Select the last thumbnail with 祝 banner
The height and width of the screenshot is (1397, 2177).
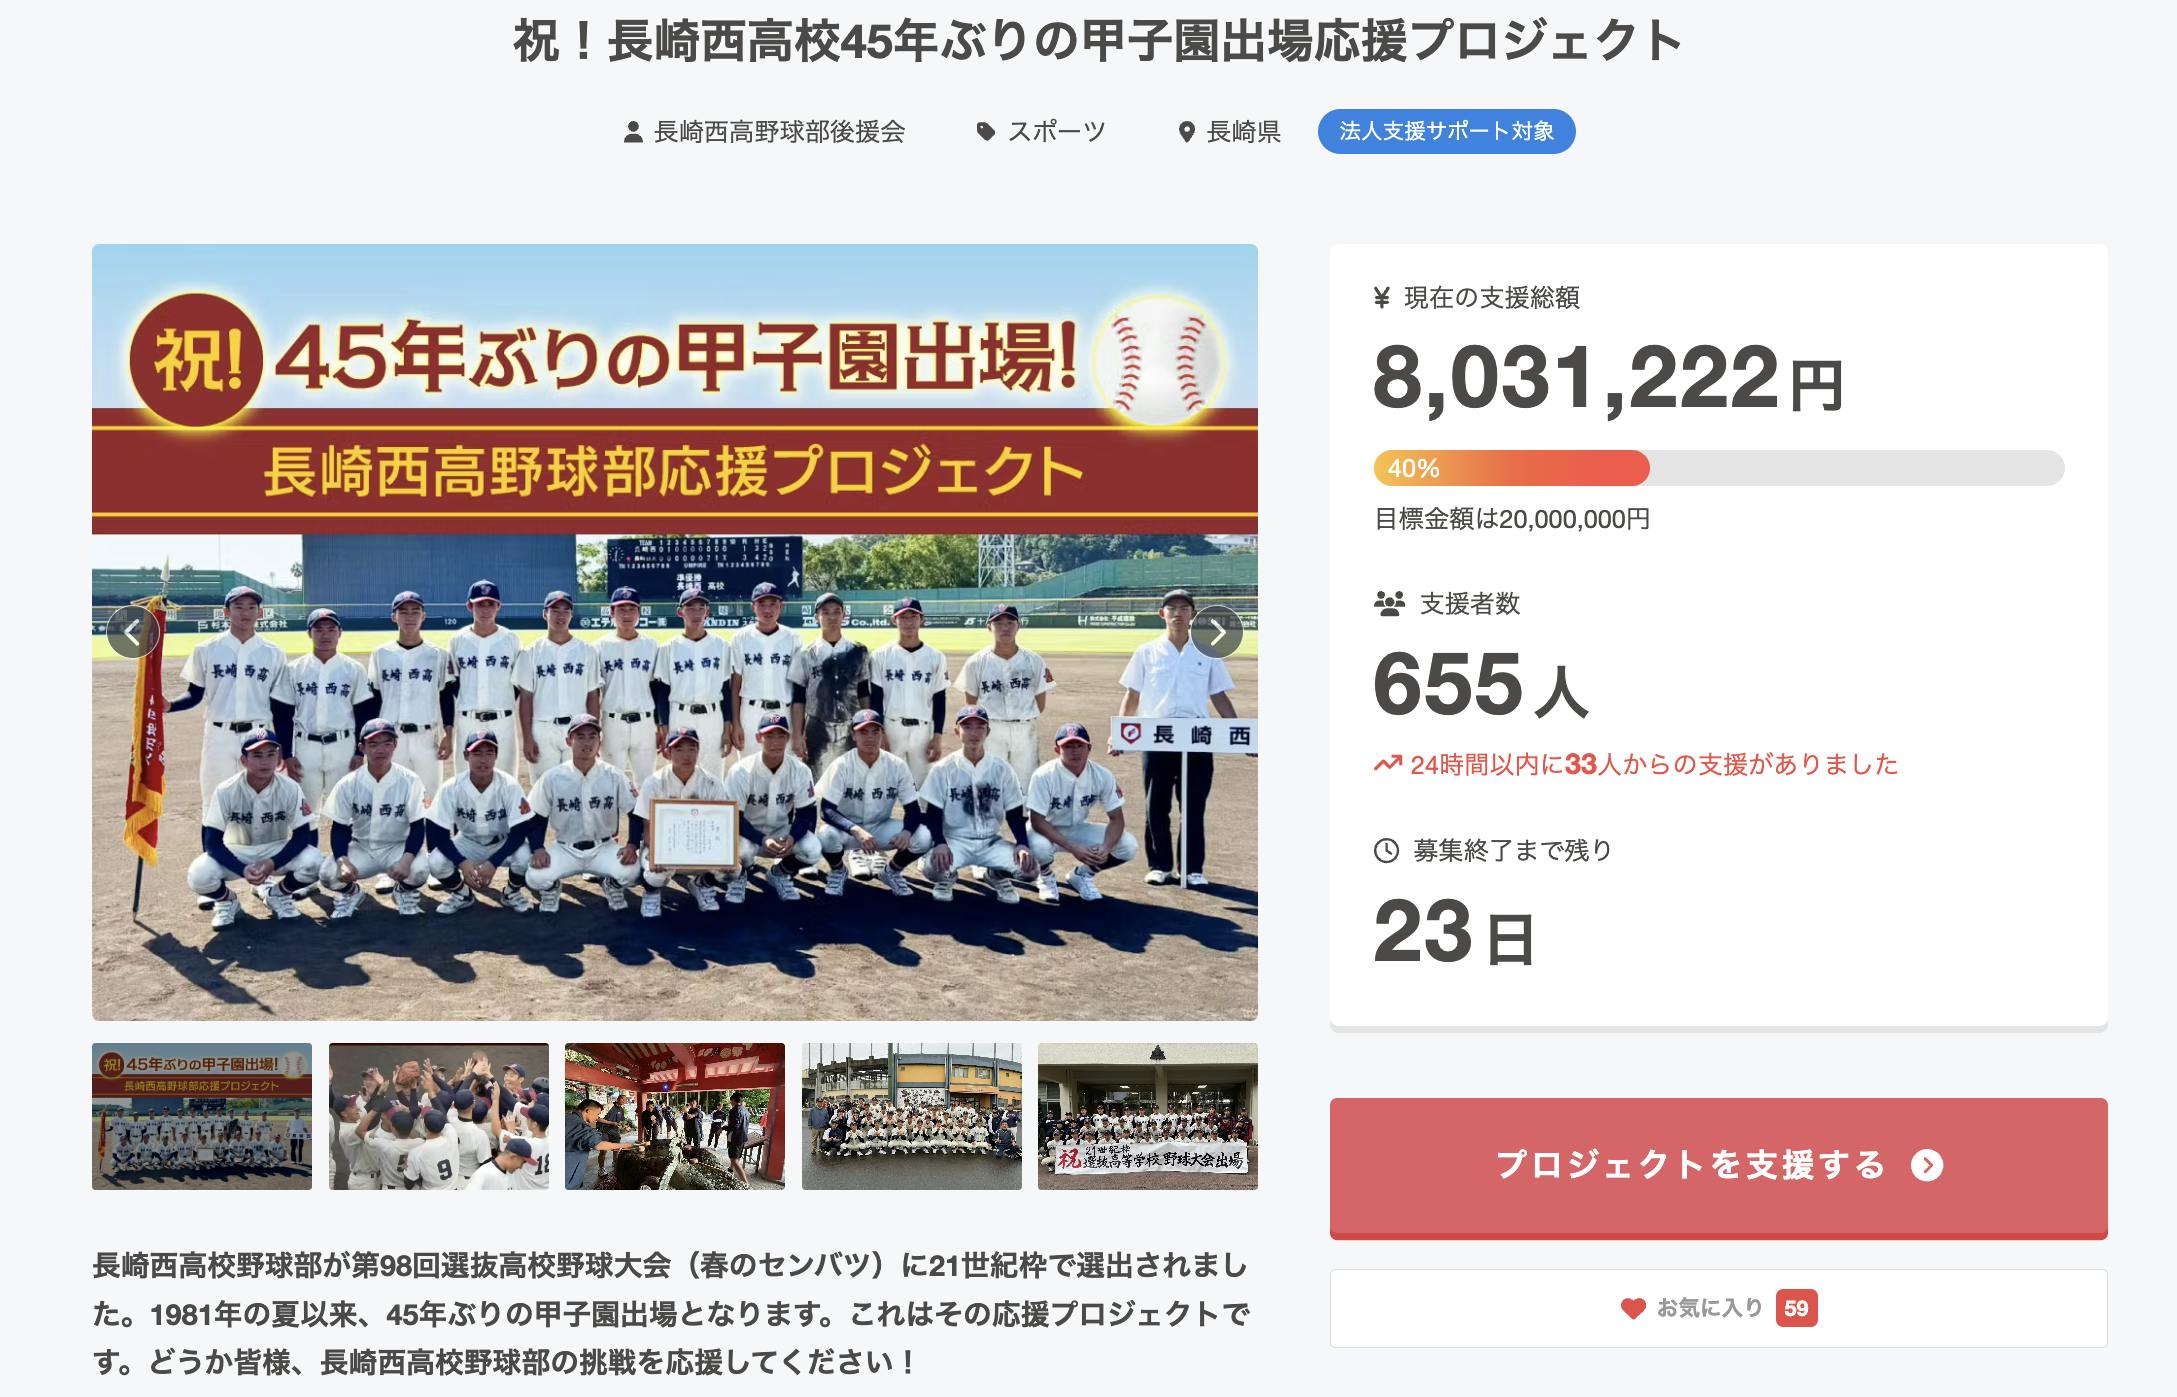point(1148,1116)
